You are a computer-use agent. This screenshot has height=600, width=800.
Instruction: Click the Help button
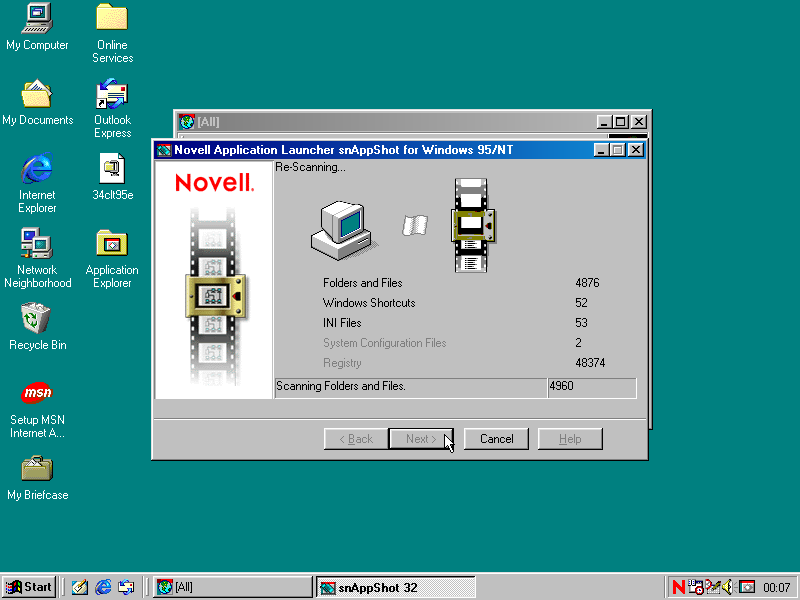tap(570, 439)
